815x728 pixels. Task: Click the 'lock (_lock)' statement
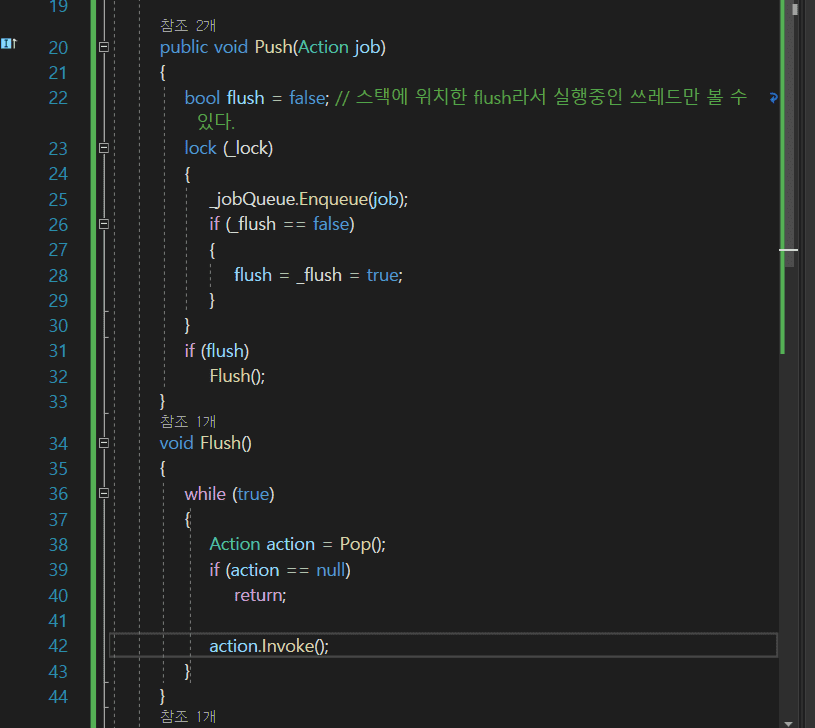pyautogui.click(x=229, y=149)
